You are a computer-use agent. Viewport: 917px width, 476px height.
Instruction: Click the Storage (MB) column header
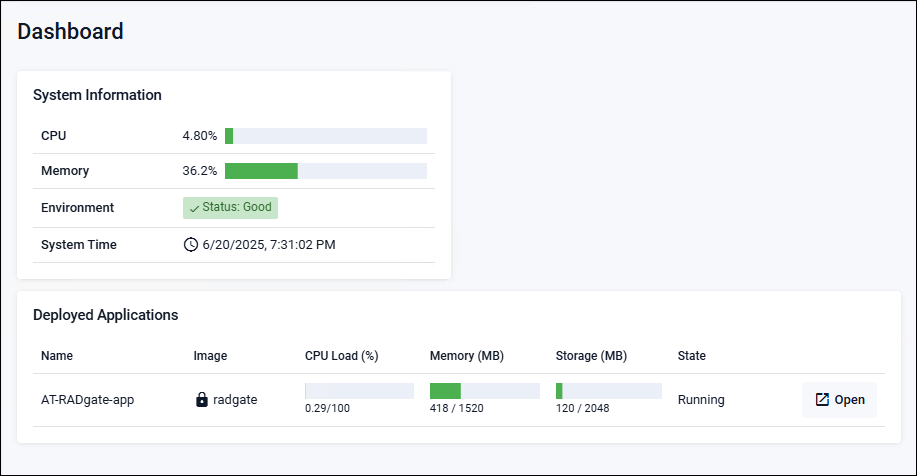click(x=591, y=355)
